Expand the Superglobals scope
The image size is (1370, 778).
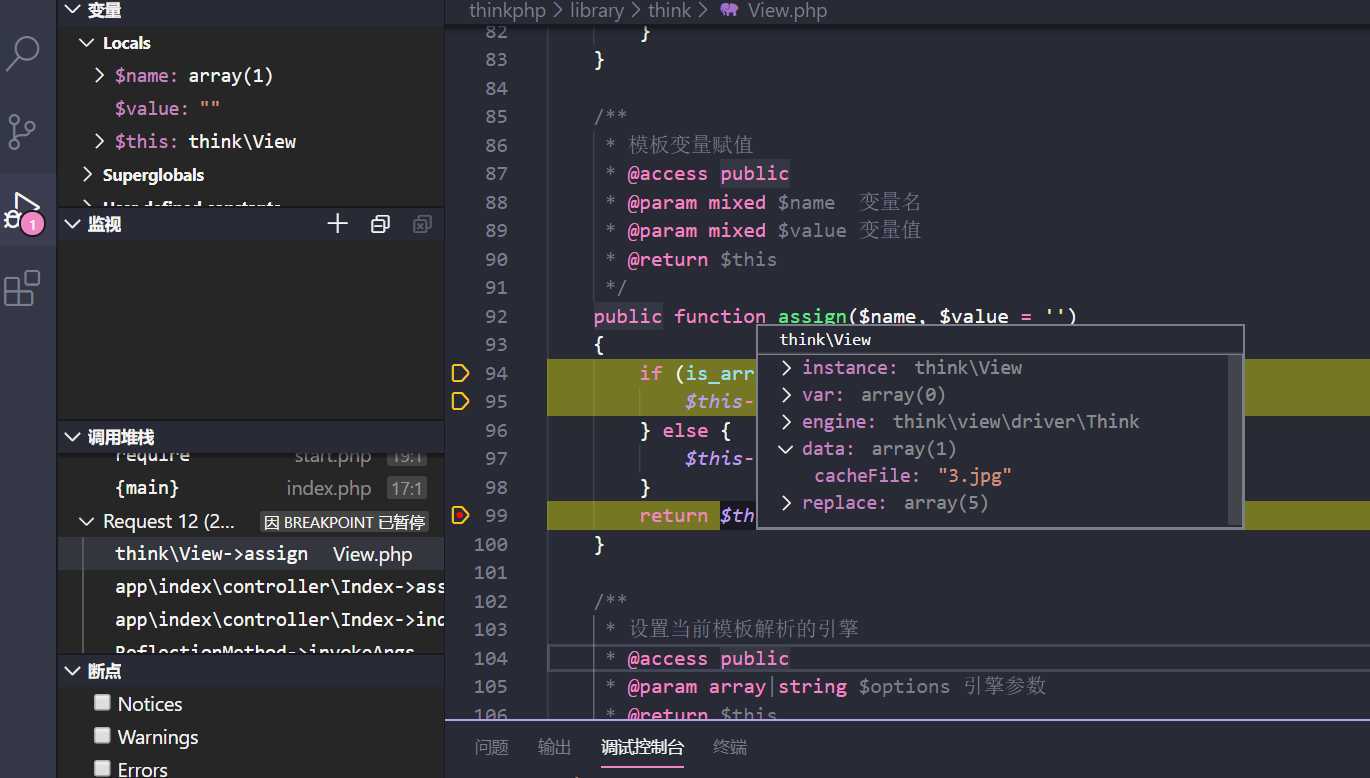point(87,174)
